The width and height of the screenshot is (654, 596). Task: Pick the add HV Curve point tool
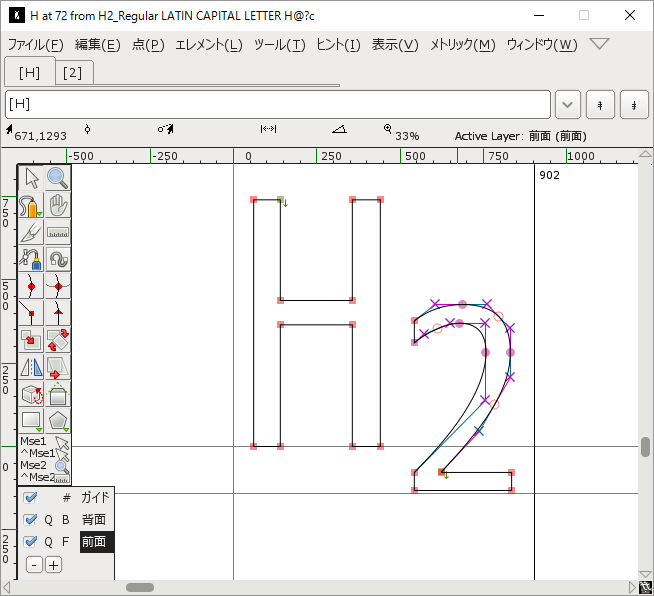coord(58,287)
